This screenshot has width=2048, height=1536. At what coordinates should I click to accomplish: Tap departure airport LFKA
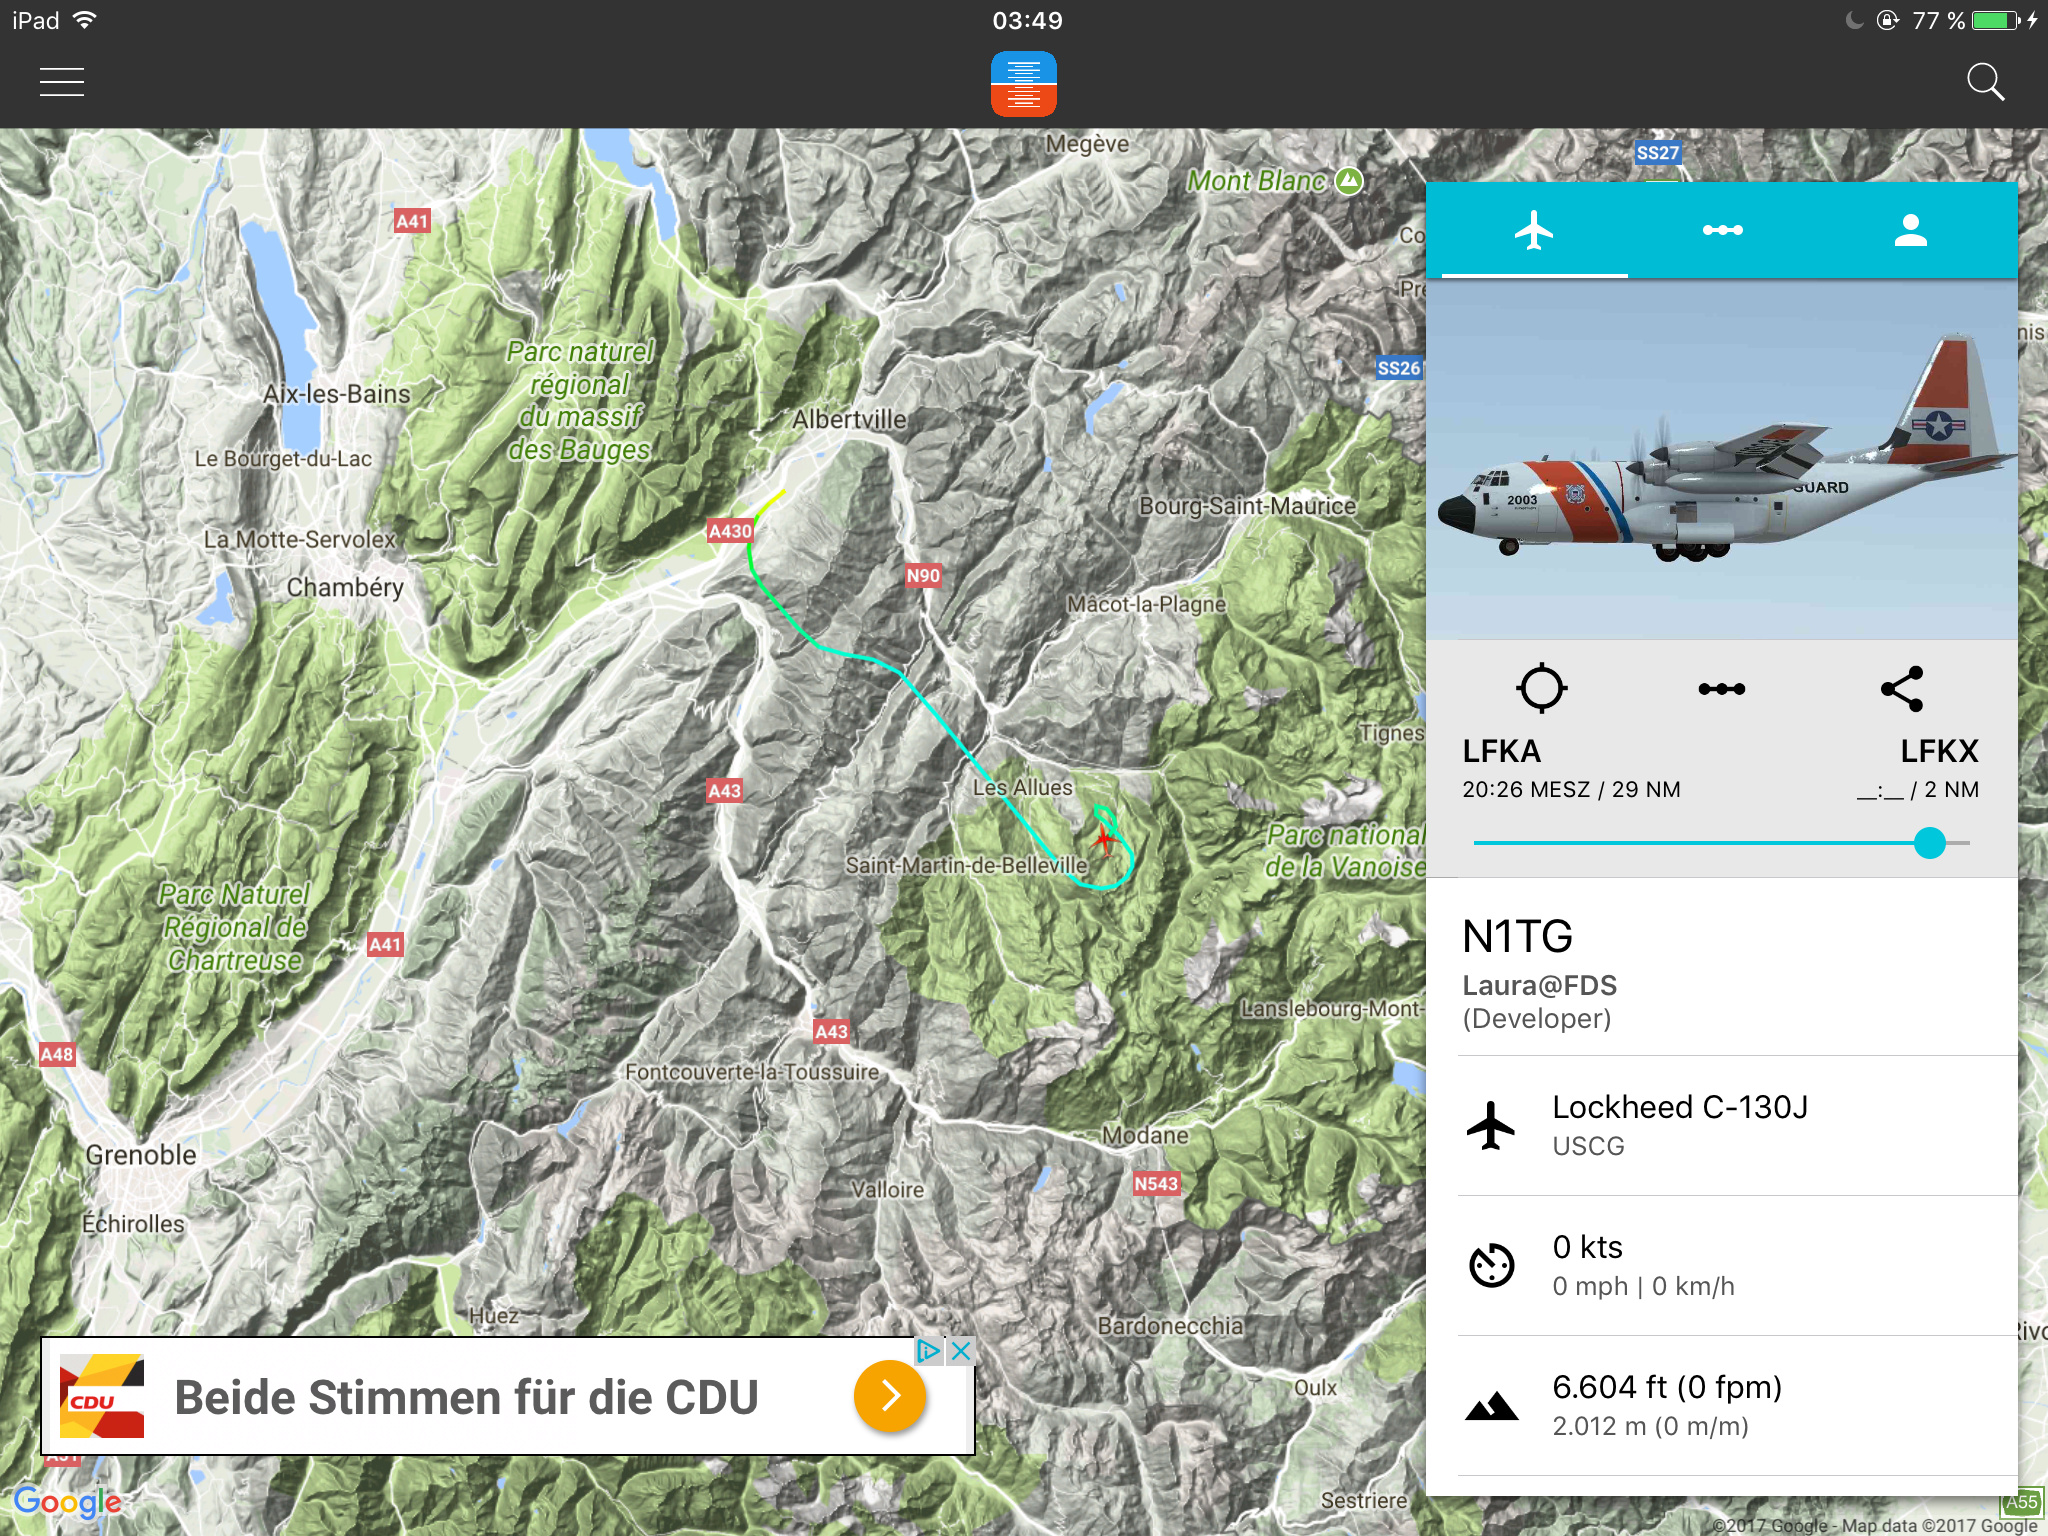point(1501,751)
